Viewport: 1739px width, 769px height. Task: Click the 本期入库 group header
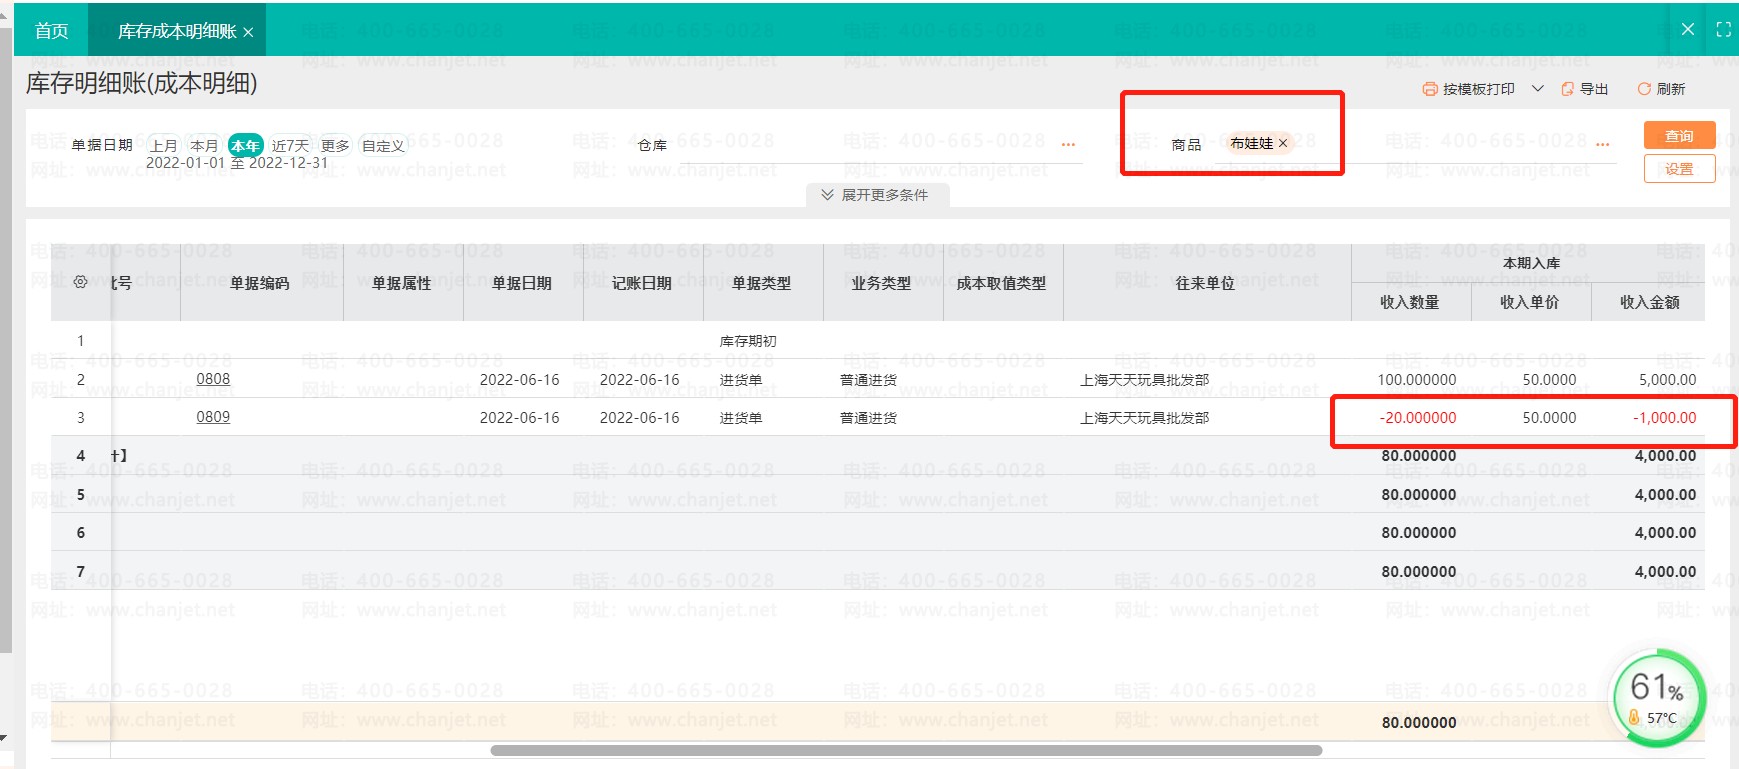(x=1531, y=263)
